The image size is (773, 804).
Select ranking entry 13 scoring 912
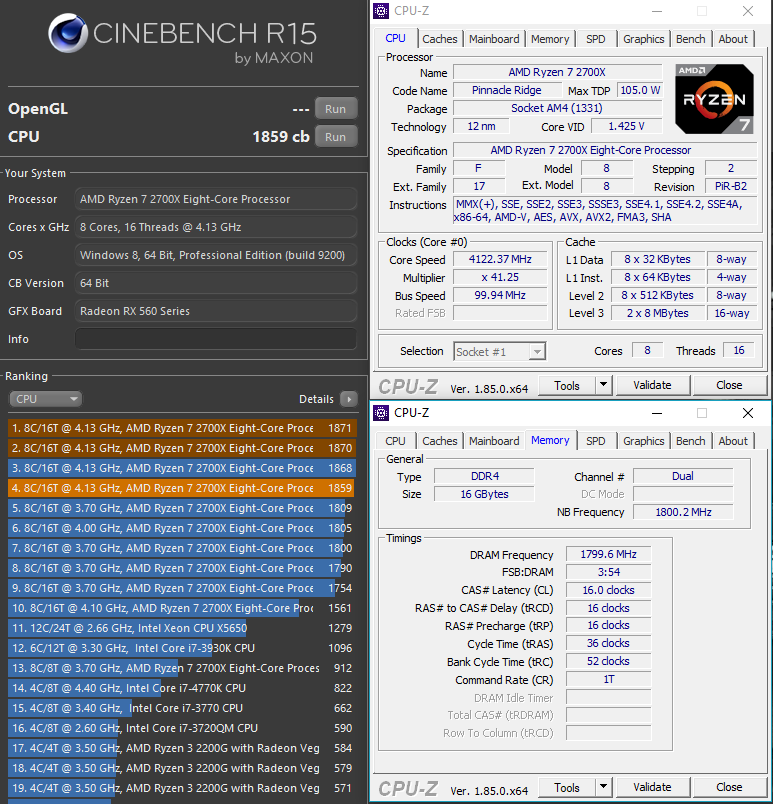tap(182, 668)
